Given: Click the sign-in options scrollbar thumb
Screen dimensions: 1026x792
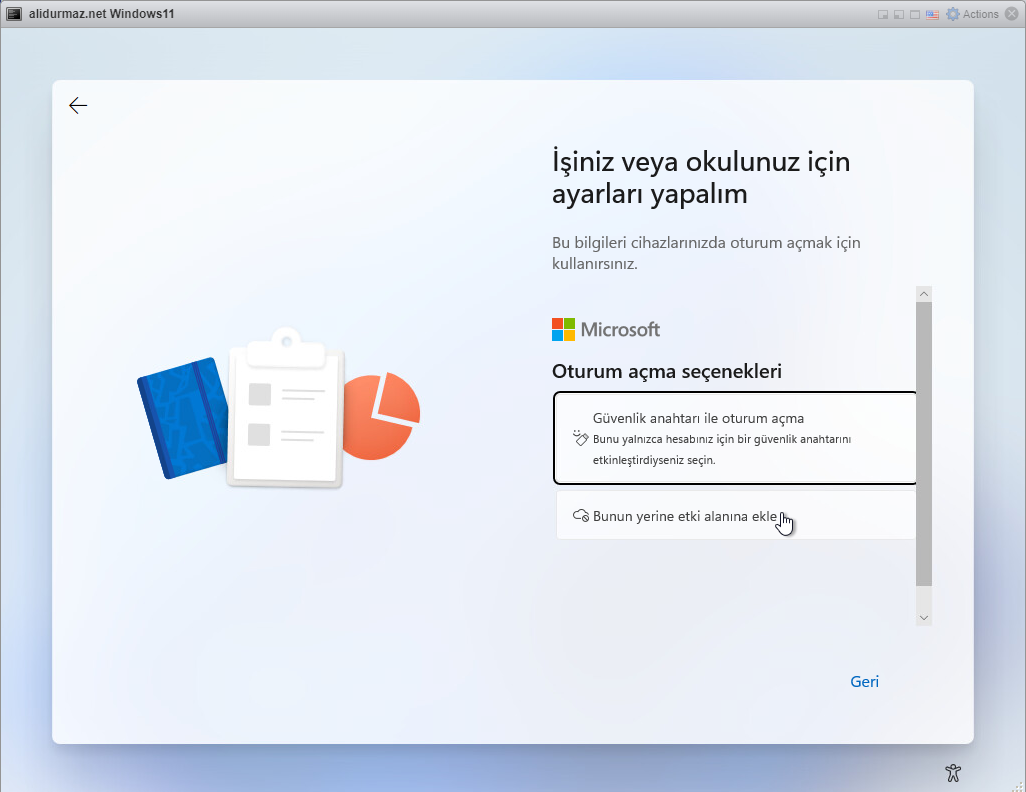Looking at the screenshot, I should (924, 443).
